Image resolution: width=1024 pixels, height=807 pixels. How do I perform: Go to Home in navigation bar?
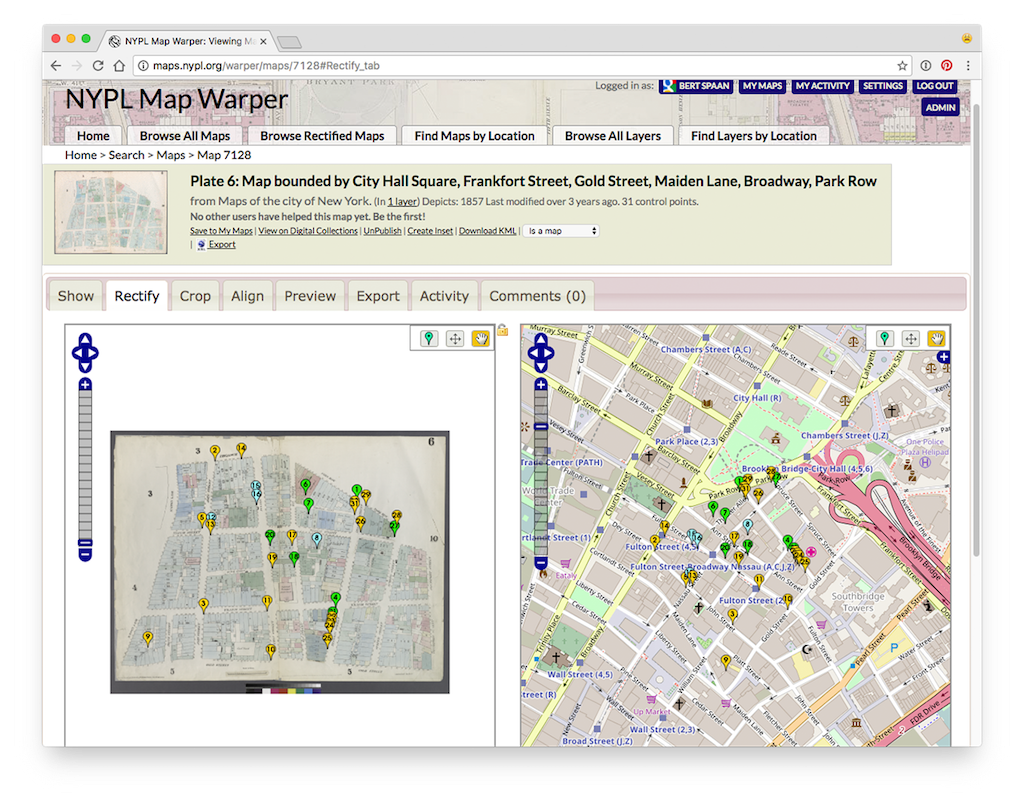click(x=93, y=136)
